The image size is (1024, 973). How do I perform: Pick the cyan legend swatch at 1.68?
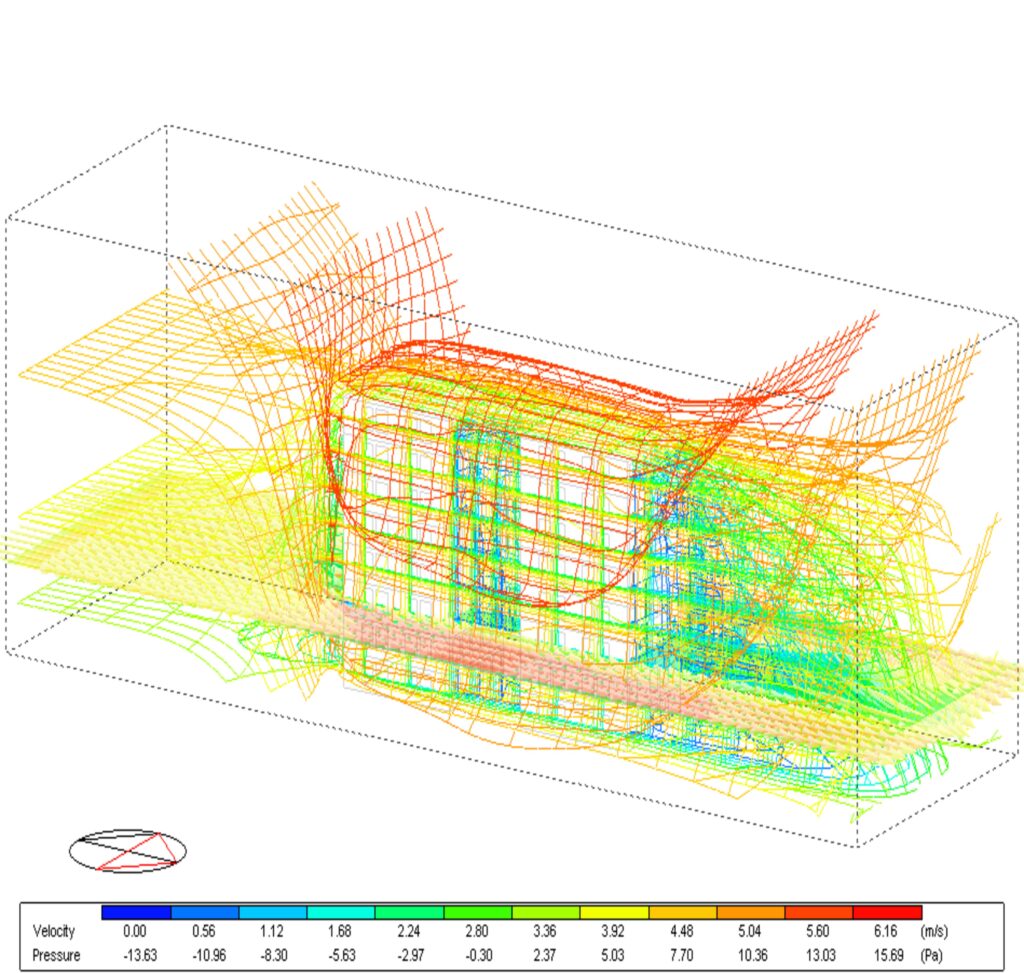click(x=341, y=912)
